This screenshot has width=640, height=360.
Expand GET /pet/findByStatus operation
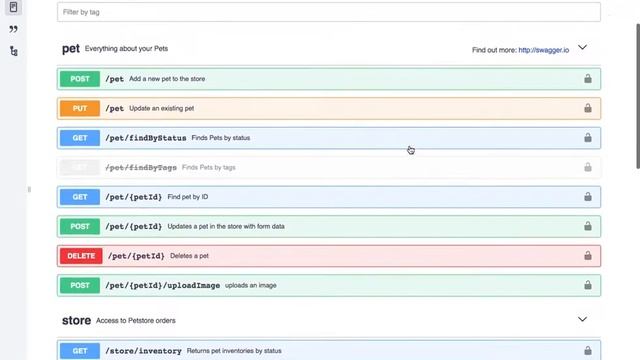click(x=329, y=138)
